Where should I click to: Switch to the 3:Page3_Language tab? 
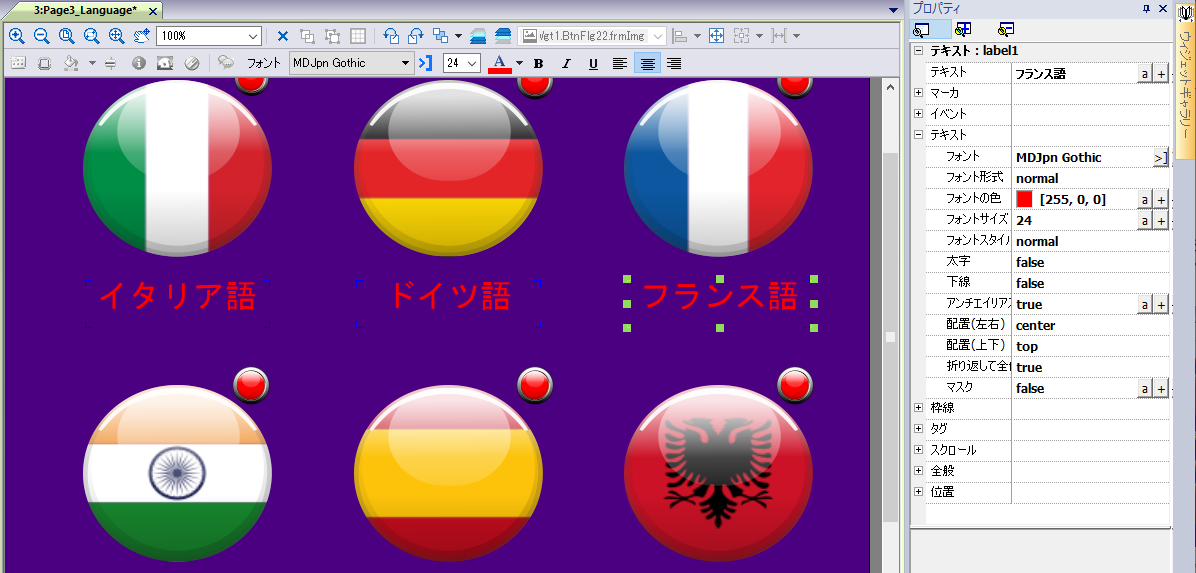85,11
